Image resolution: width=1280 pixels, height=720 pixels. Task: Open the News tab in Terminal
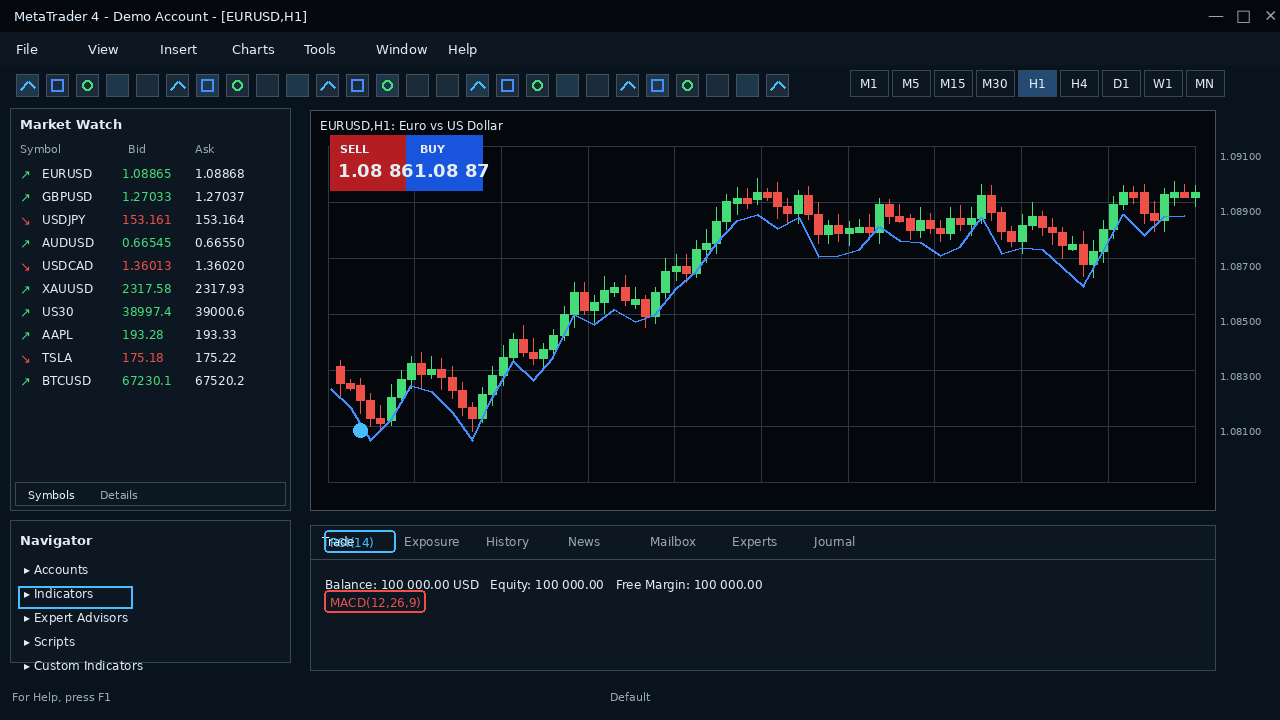[x=584, y=542]
